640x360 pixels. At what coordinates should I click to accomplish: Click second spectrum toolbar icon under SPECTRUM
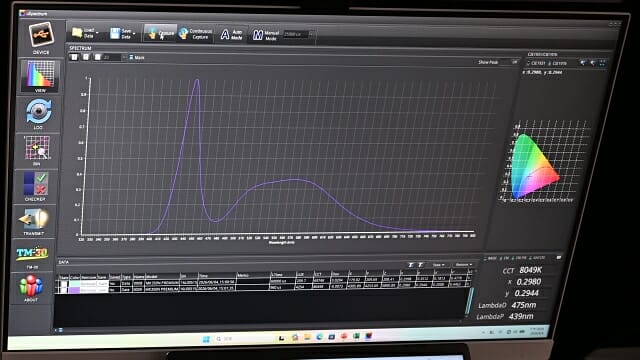coord(86,57)
